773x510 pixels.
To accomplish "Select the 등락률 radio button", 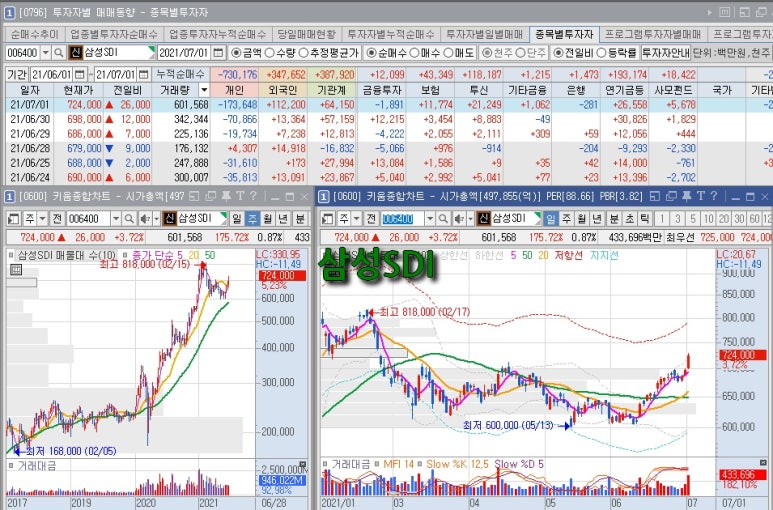I will [x=601, y=52].
